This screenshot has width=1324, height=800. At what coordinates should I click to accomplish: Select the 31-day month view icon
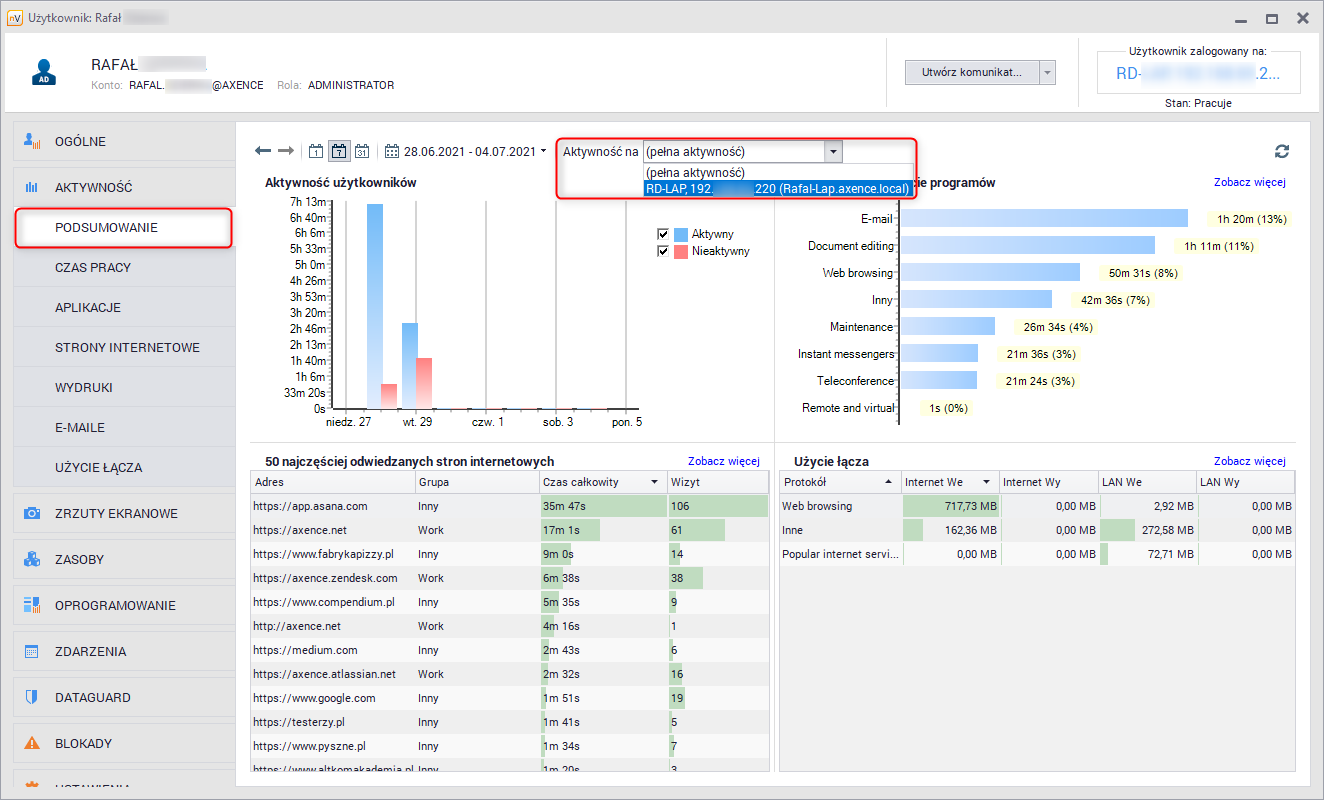[362, 151]
